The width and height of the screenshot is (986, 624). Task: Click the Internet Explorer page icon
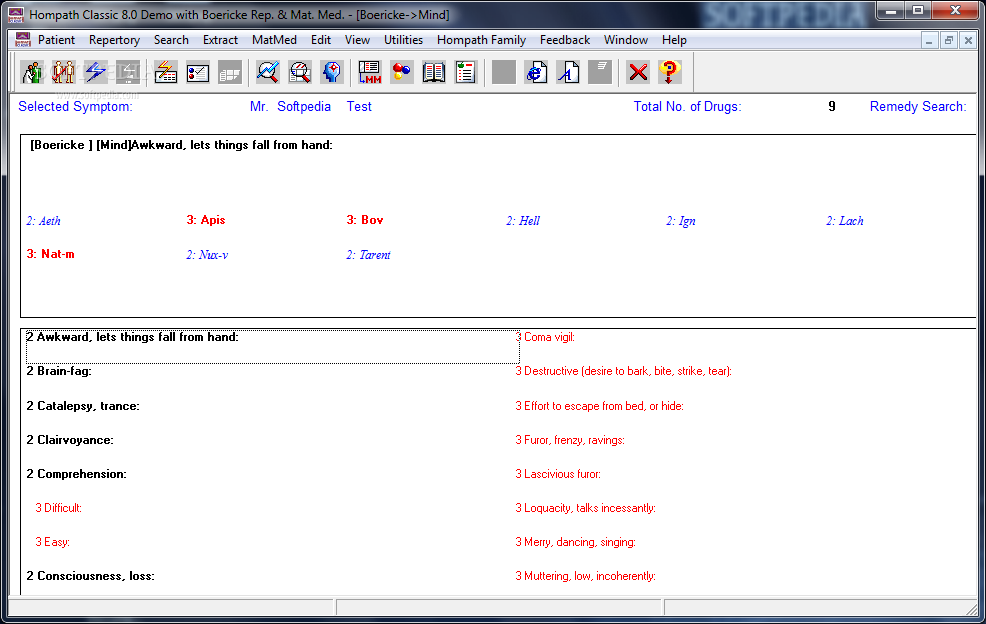[x=536, y=72]
